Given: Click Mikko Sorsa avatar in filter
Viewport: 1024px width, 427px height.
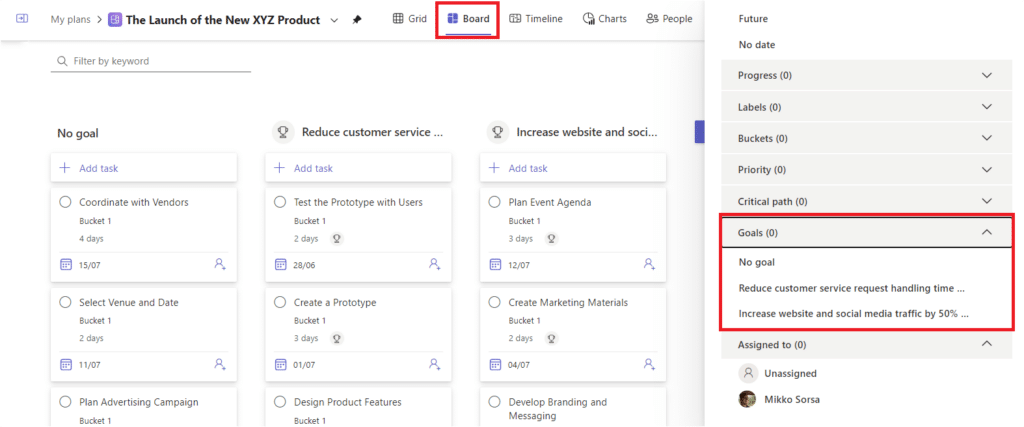Looking at the screenshot, I should tap(748, 399).
